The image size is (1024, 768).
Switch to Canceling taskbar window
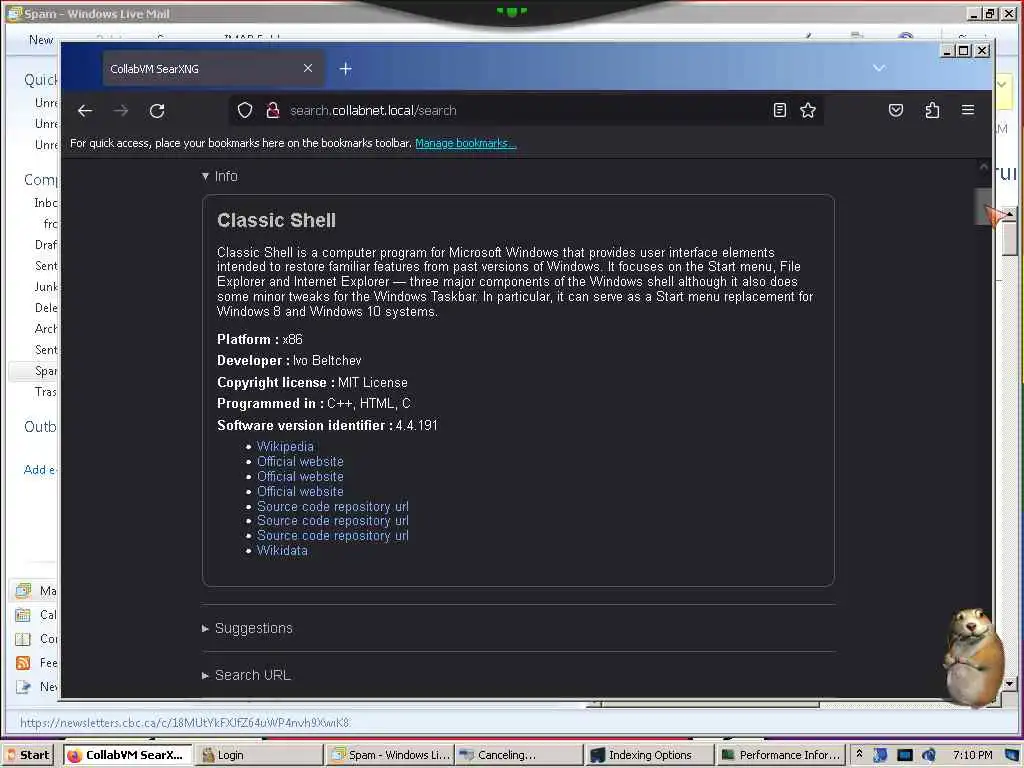(x=519, y=755)
